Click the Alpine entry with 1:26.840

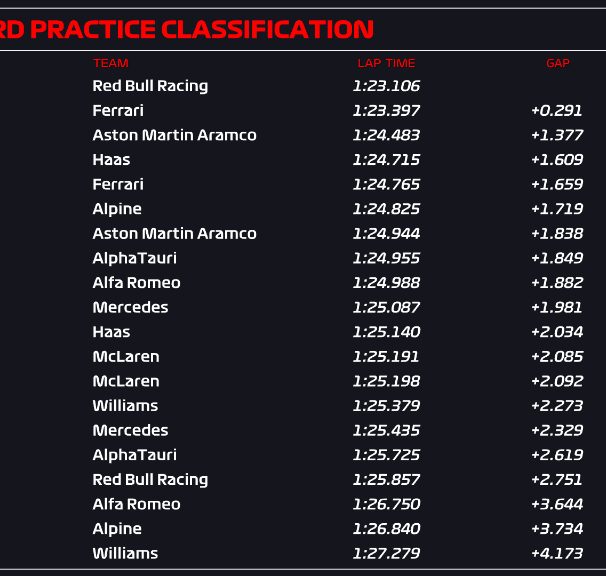(117, 529)
